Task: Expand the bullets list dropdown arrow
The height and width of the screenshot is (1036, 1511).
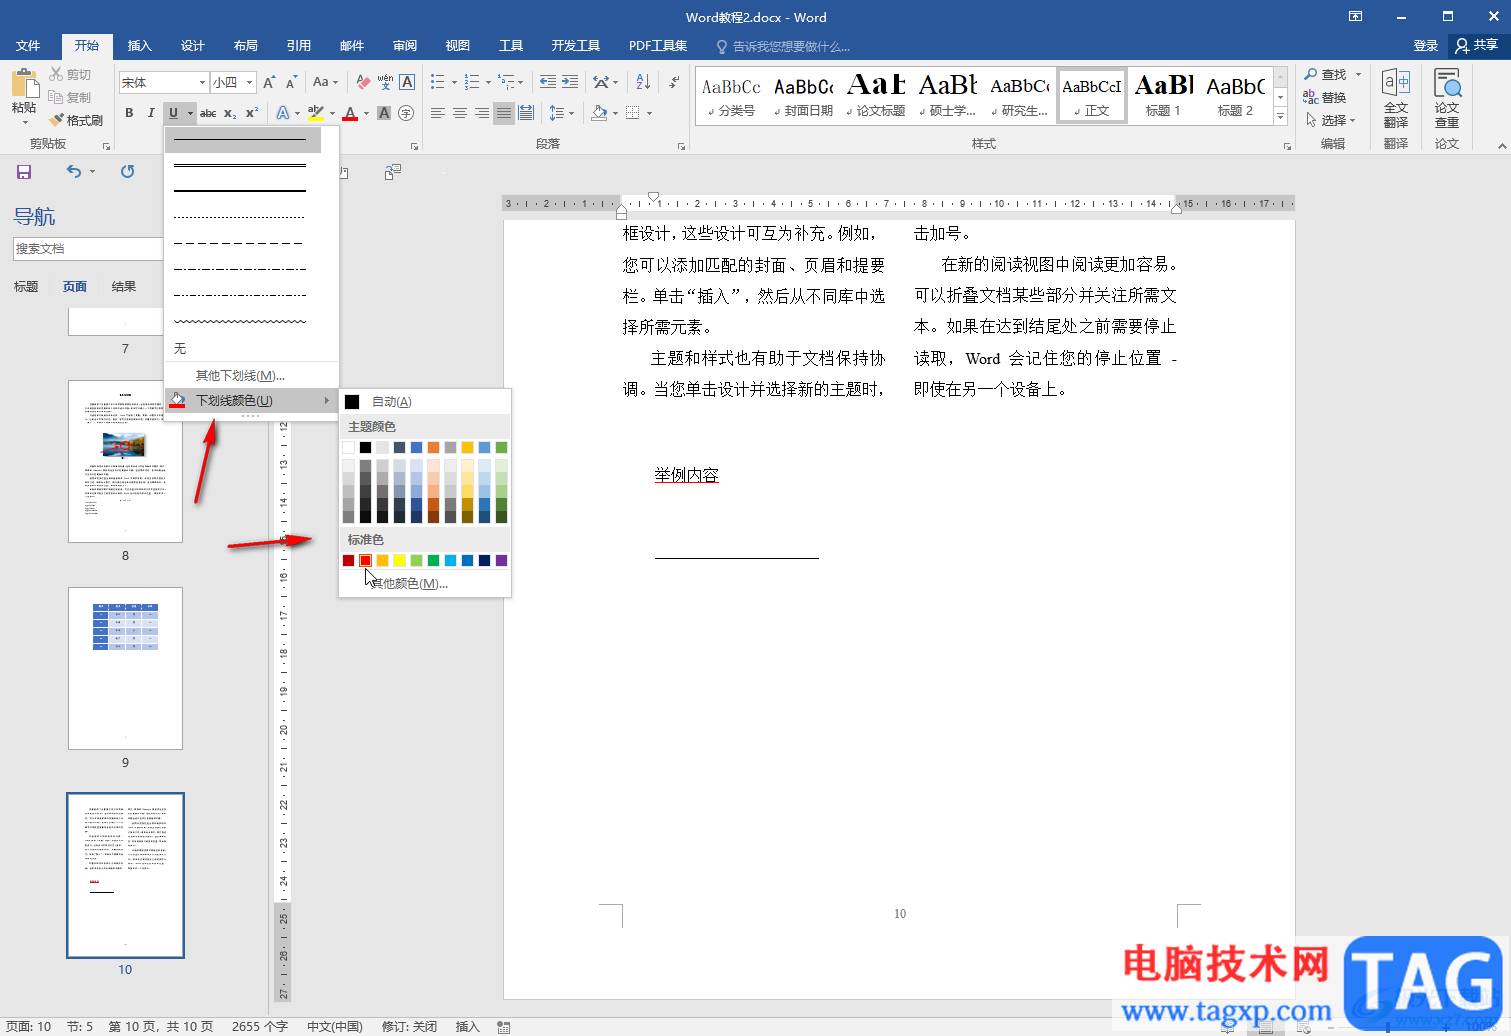Action: [x=454, y=82]
